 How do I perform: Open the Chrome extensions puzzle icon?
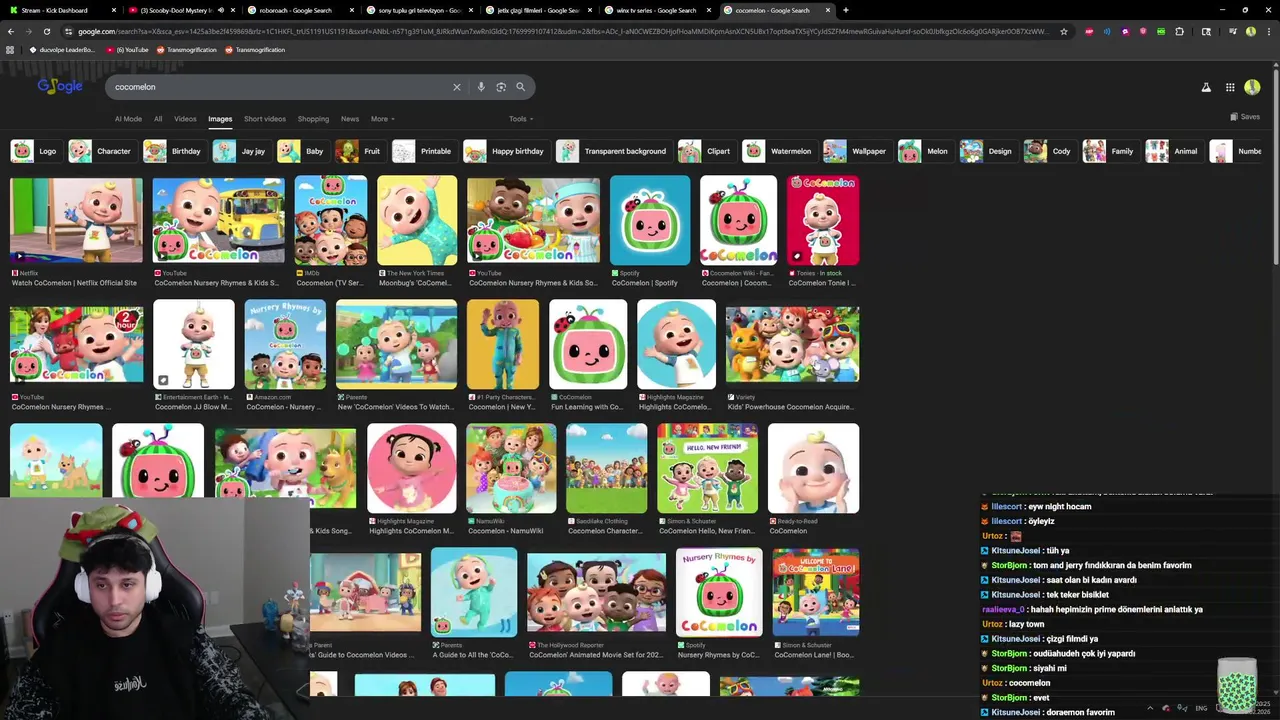(x=1180, y=31)
